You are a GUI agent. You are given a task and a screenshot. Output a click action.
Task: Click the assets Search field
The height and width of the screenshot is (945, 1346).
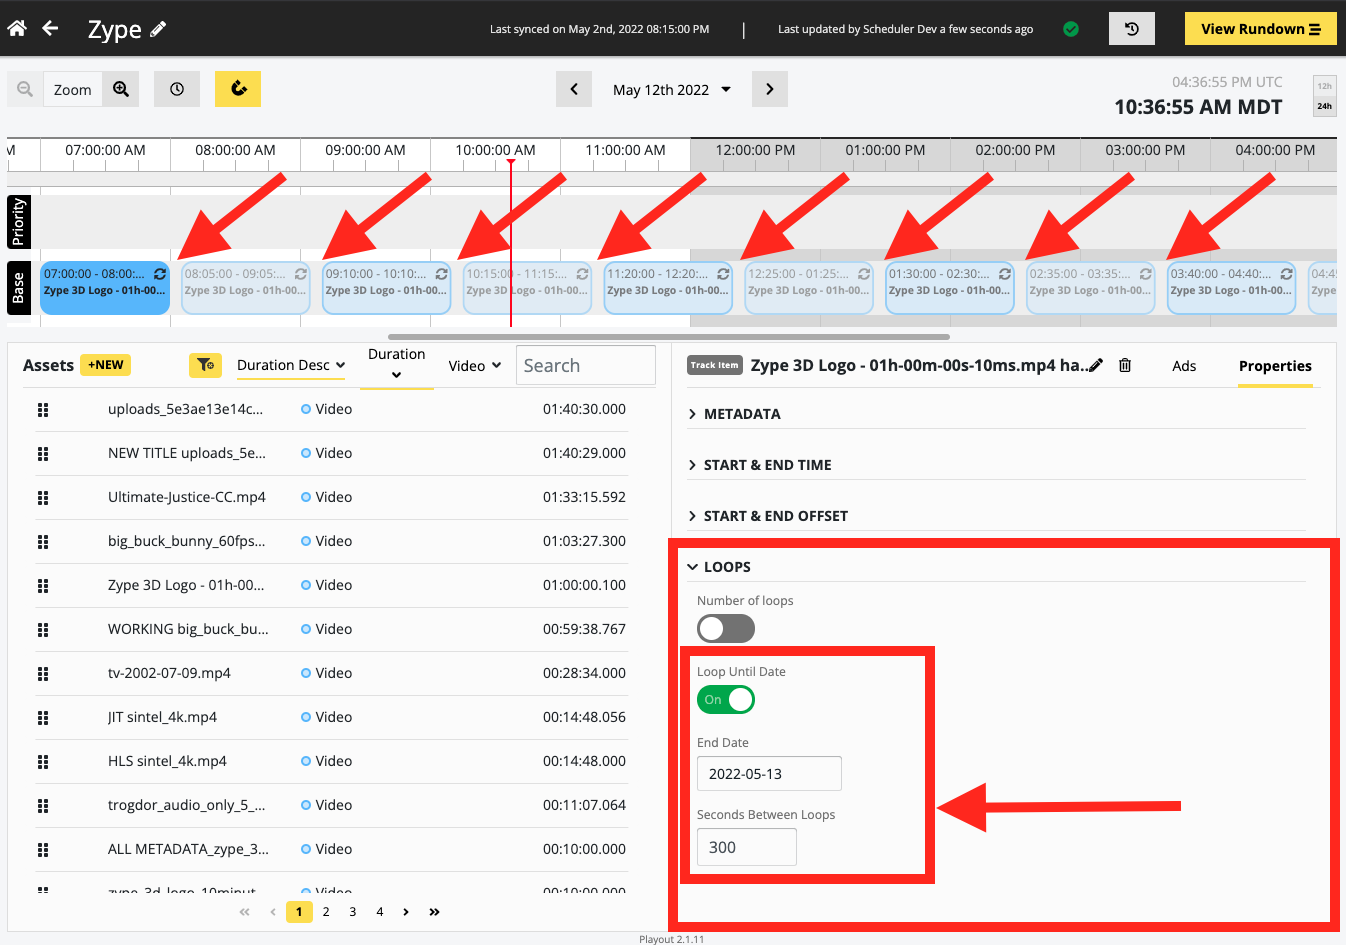(x=586, y=365)
